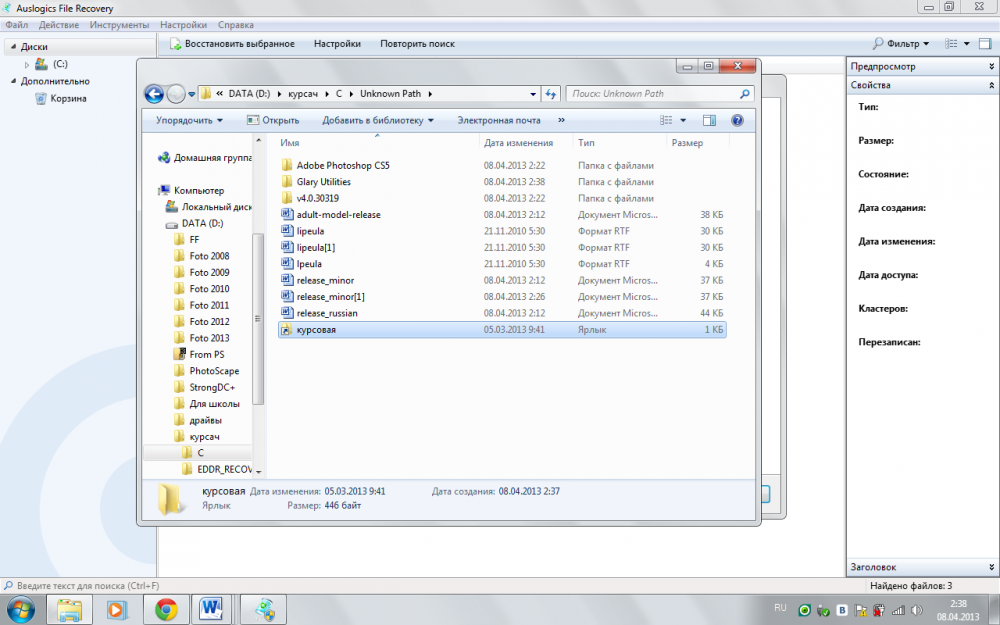The width and height of the screenshot is (1000, 625).
Task: Click Повторить поиск button
Action: tap(418, 44)
